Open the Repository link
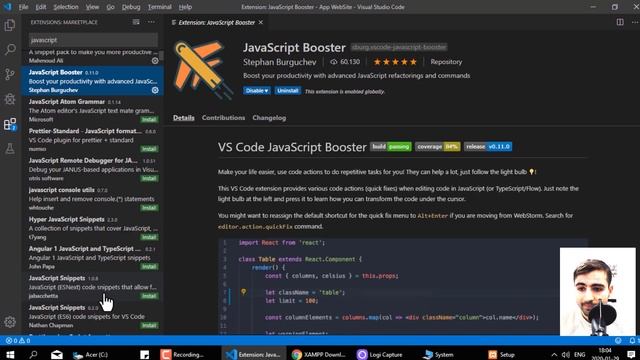Image resolution: width=640 pixels, height=360 pixels. click(446, 62)
